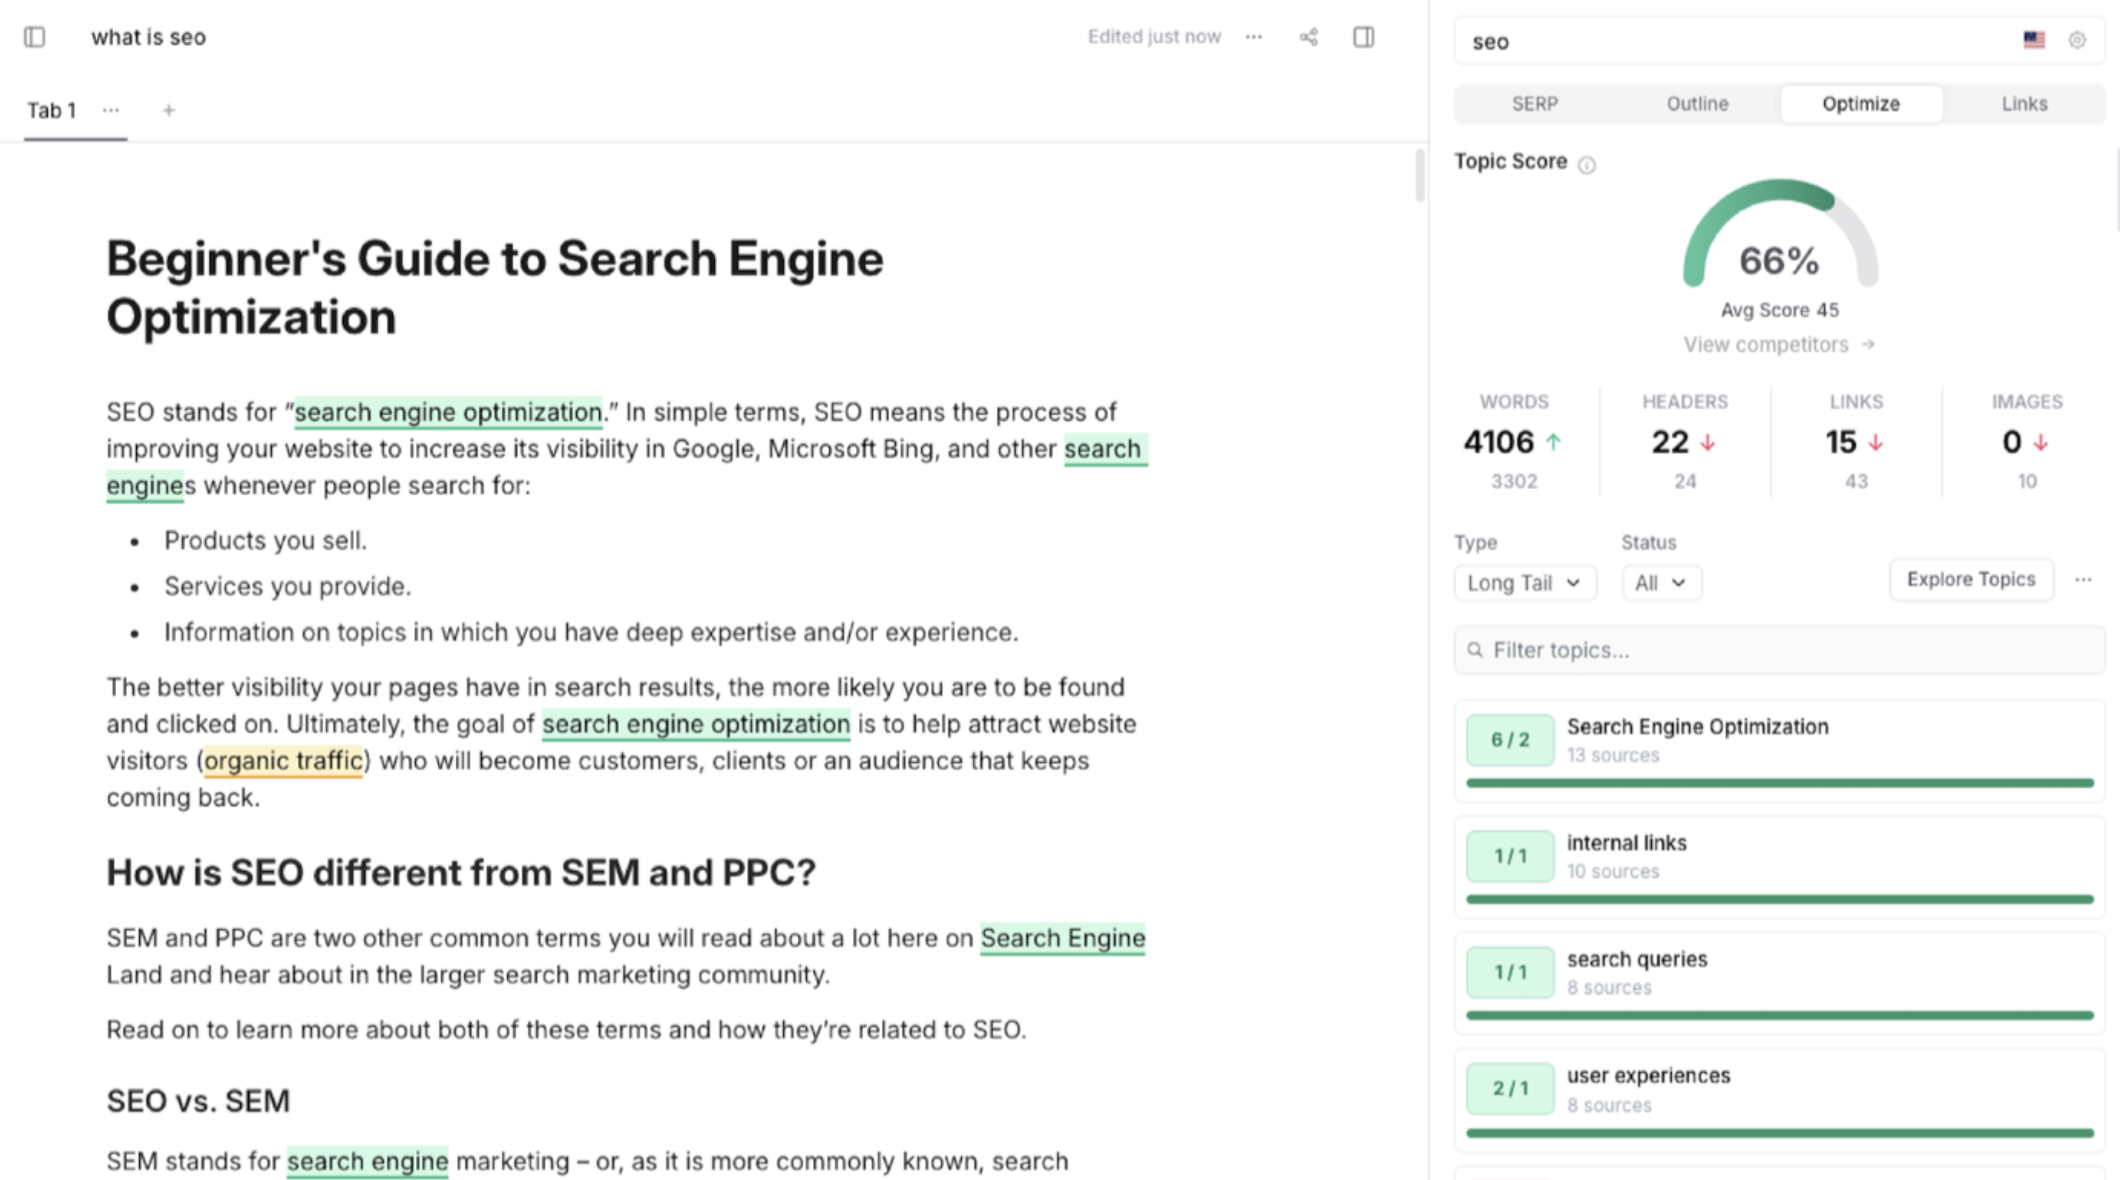Open more options beside Explore Topics
The image size is (2120, 1180).
(2083, 580)
